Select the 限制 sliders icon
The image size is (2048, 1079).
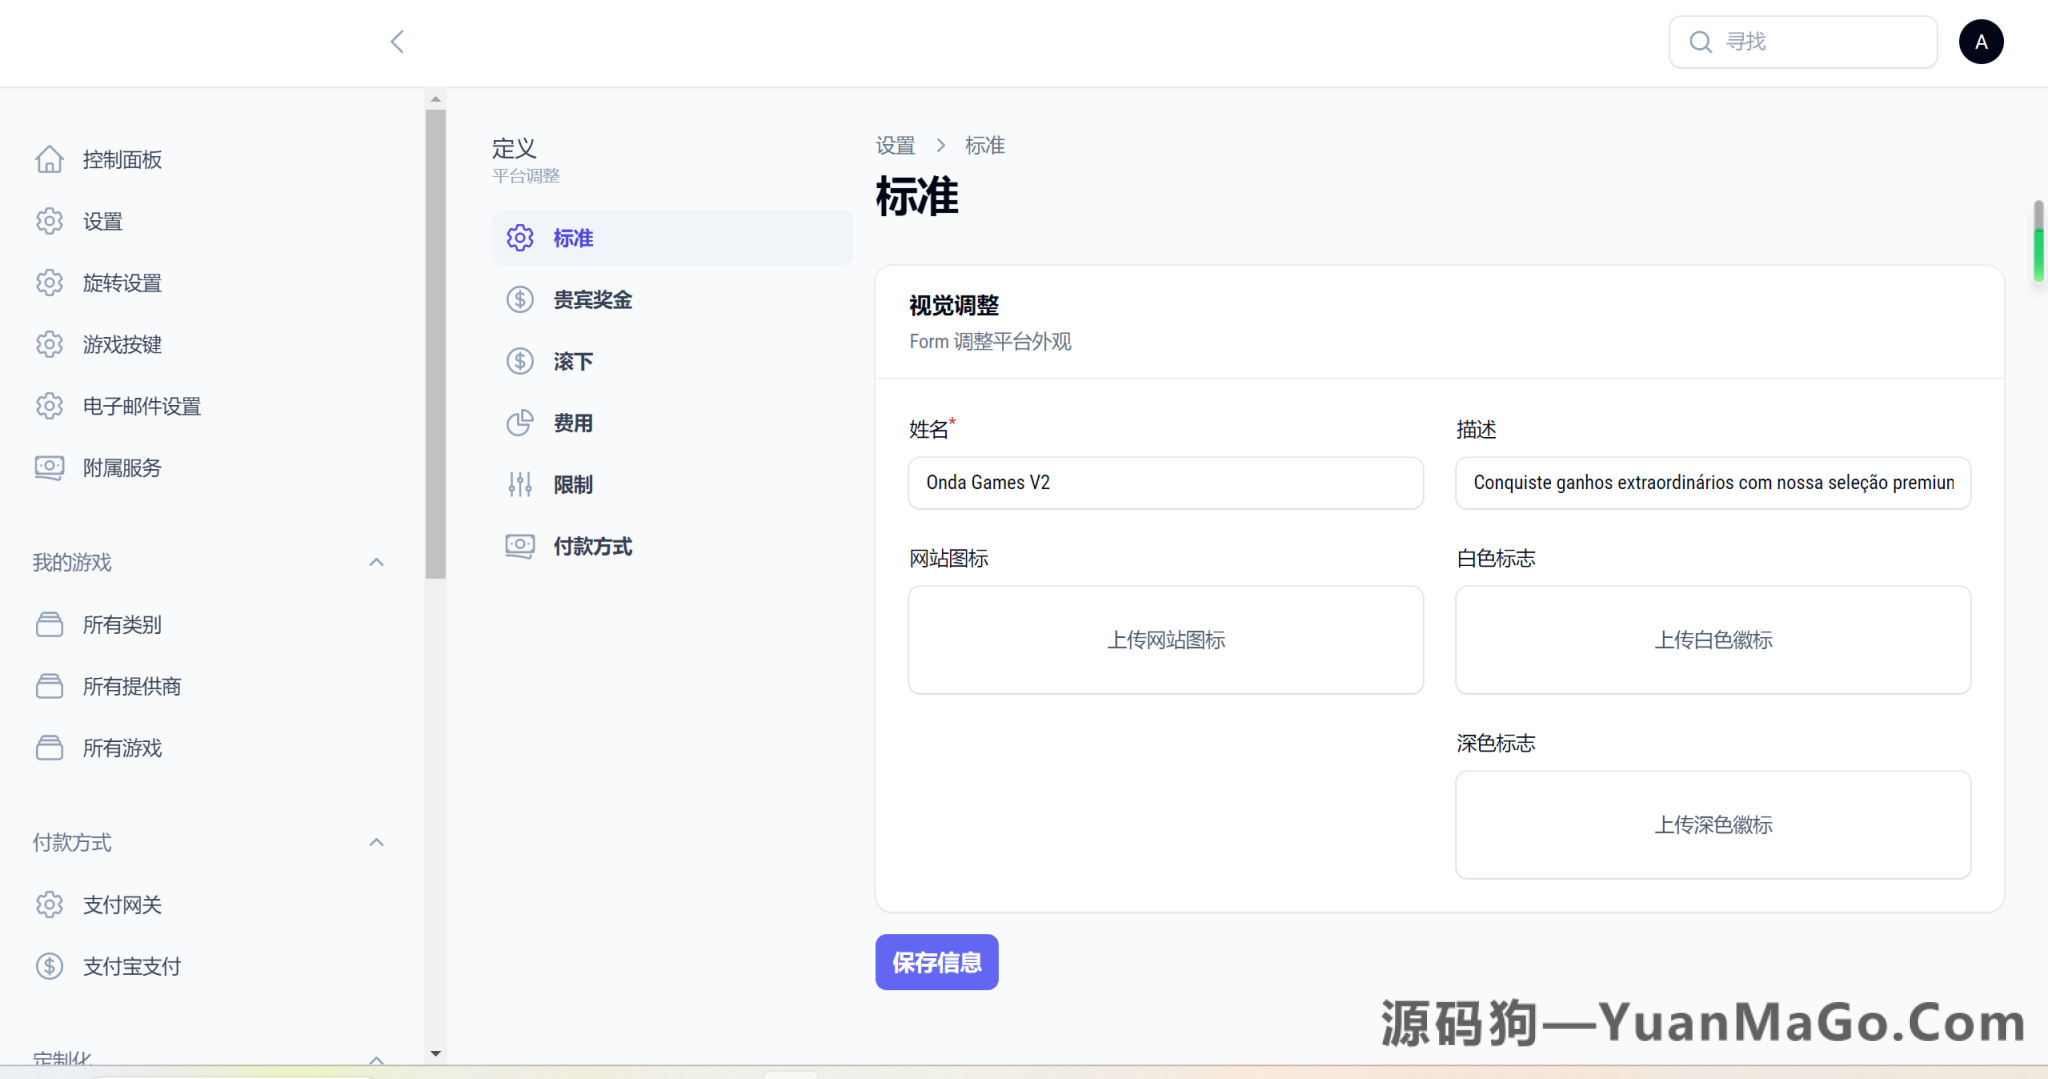point(520,484)
